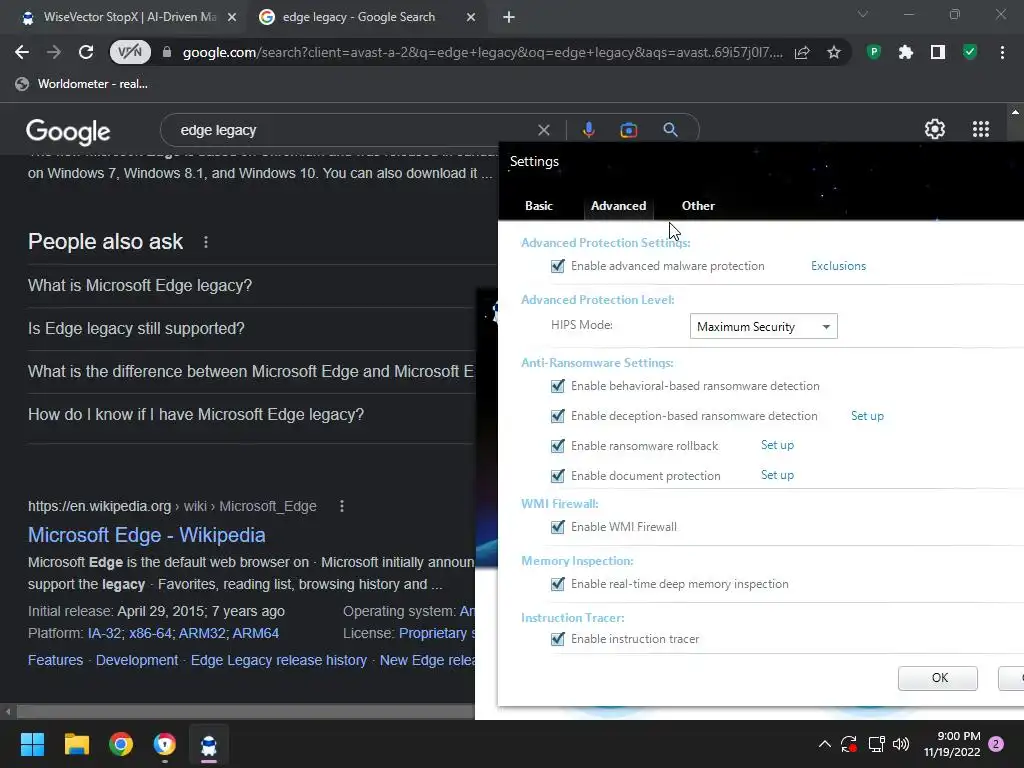Clear the search box with the X icon
This screenshot has height=768, width=1024.
(543, 130)
